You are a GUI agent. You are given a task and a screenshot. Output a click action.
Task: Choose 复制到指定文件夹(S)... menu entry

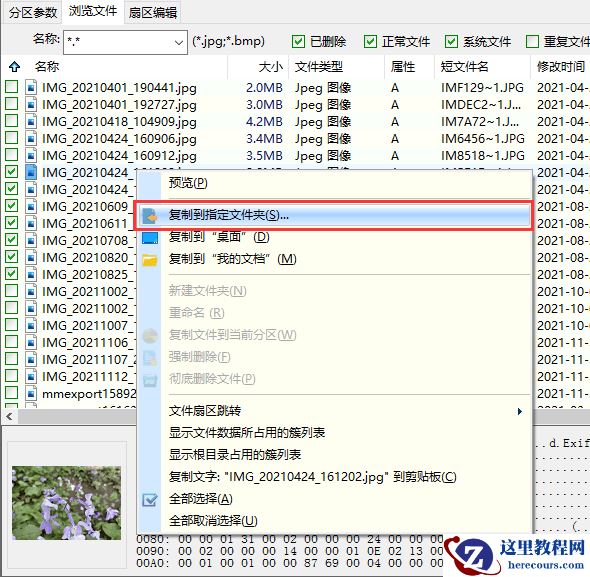point(334,215)
